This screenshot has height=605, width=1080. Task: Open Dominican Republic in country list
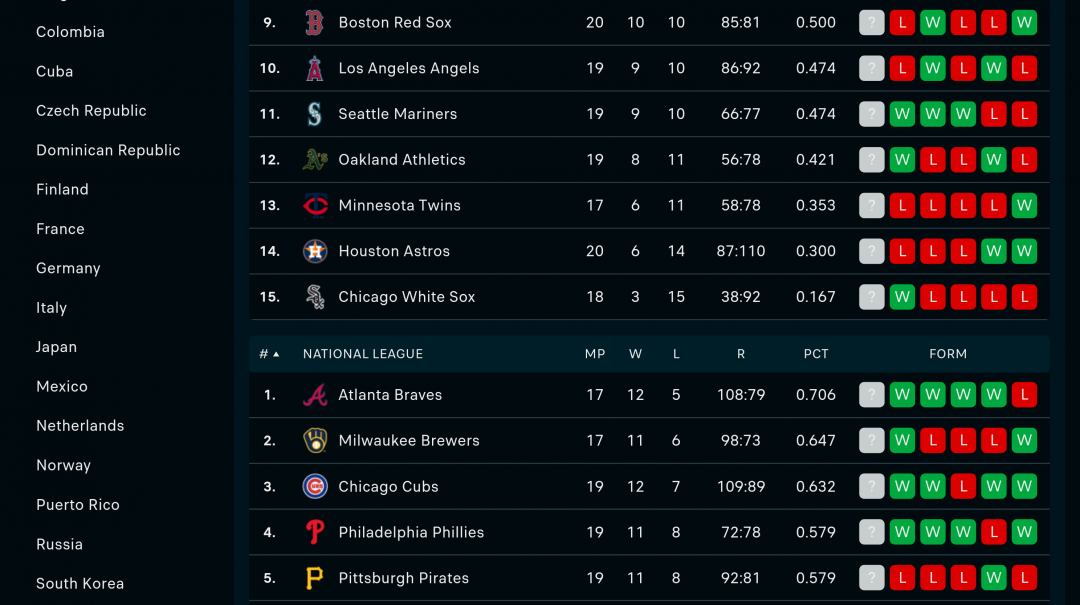108,150
